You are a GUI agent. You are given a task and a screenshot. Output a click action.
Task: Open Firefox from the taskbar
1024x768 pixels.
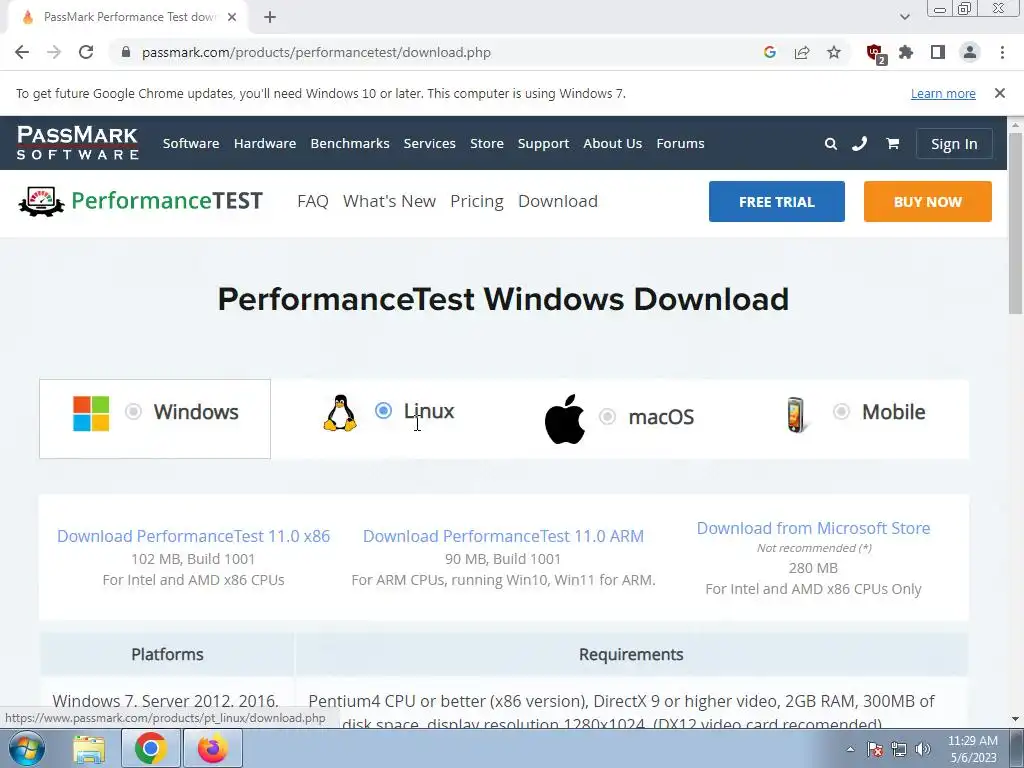pyautogui.click(x=213, y=748)
